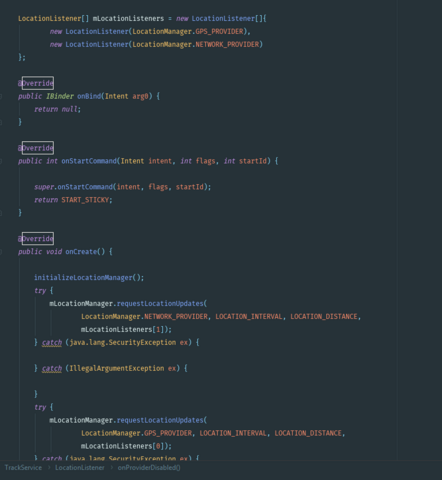Screen dimensions: 442x480
Task: Click IllegalArgumentException in the catch clause
Action: pos(117,368)
